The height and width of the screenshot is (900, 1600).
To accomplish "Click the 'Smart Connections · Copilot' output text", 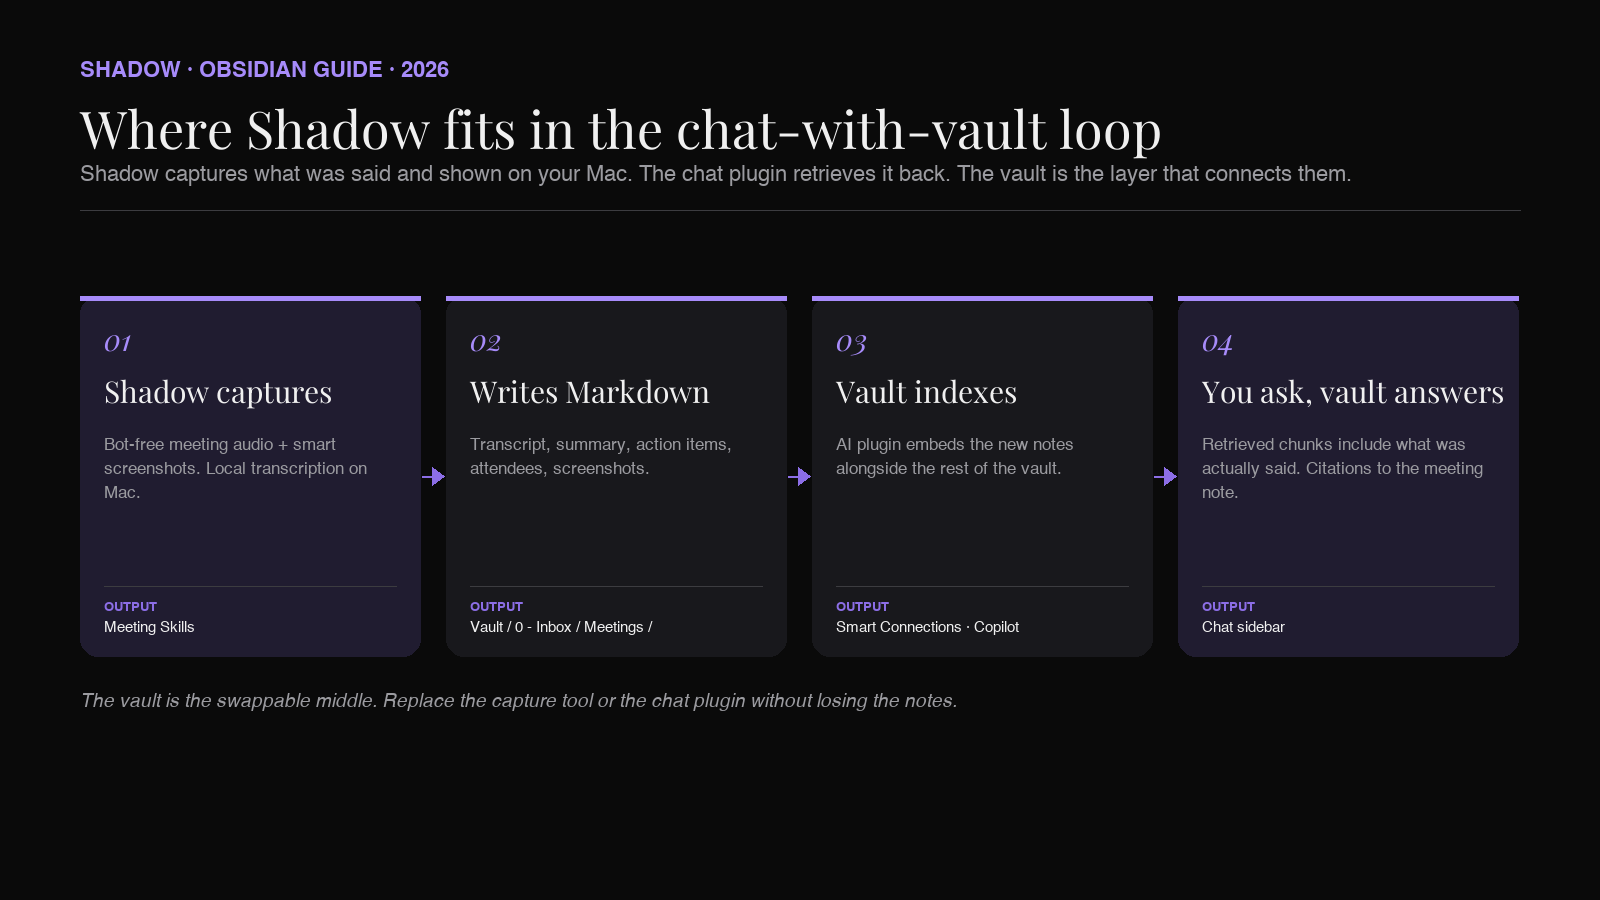I will [927, 627].
